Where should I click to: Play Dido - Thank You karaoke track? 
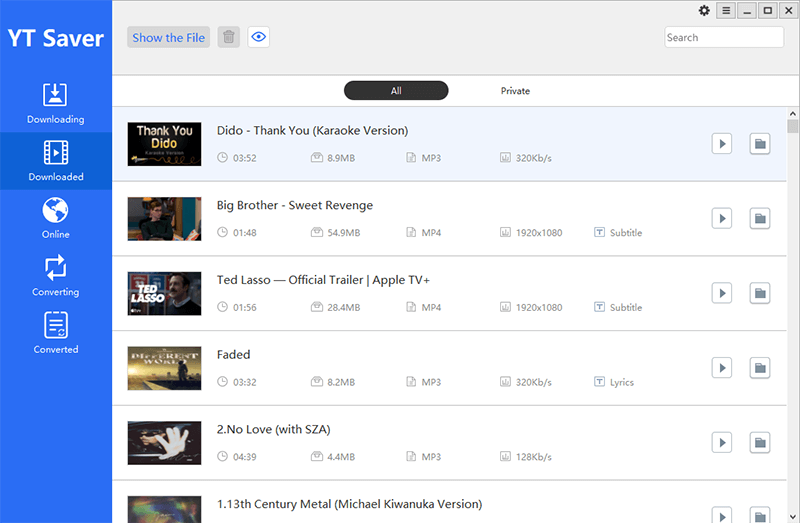[722, 144]
